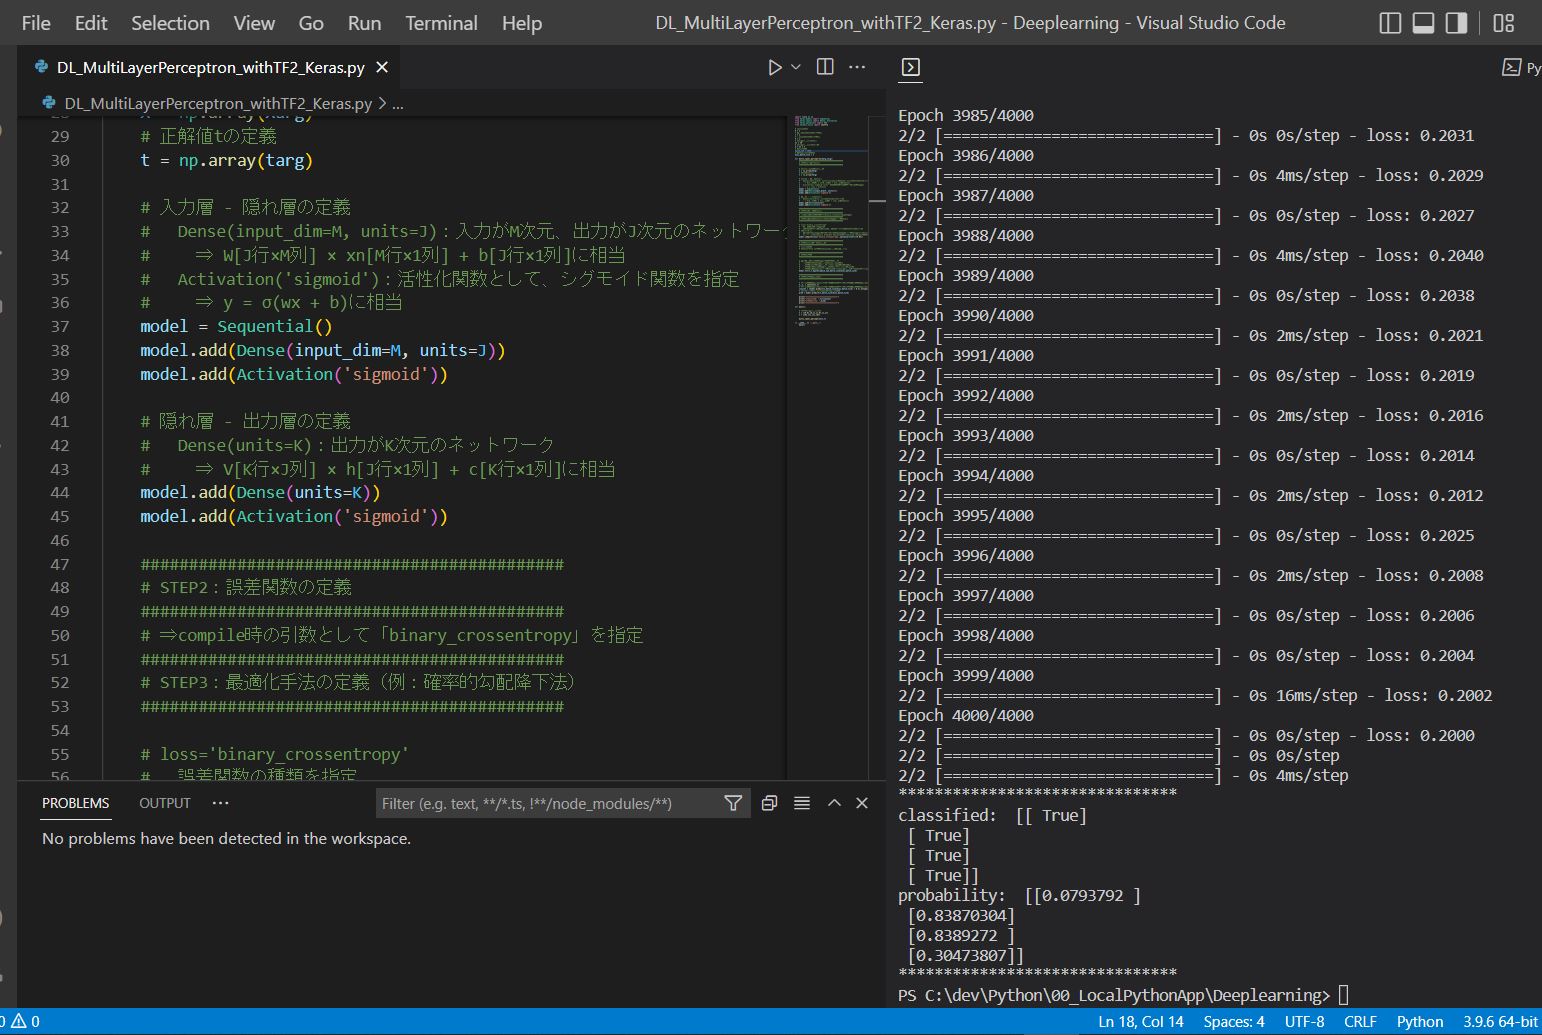Click breadcrumb file name DL_MultiLayerPerceptron_withTF2_Keras.py
Screen dimensions: 1542x1035
218,103
